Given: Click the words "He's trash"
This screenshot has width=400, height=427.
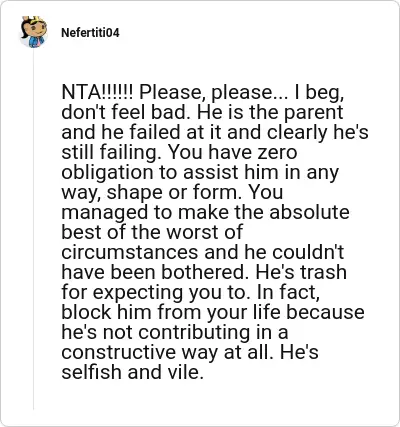Looking at the screenshot, I should pyautogui.click(x=301, y=272).
